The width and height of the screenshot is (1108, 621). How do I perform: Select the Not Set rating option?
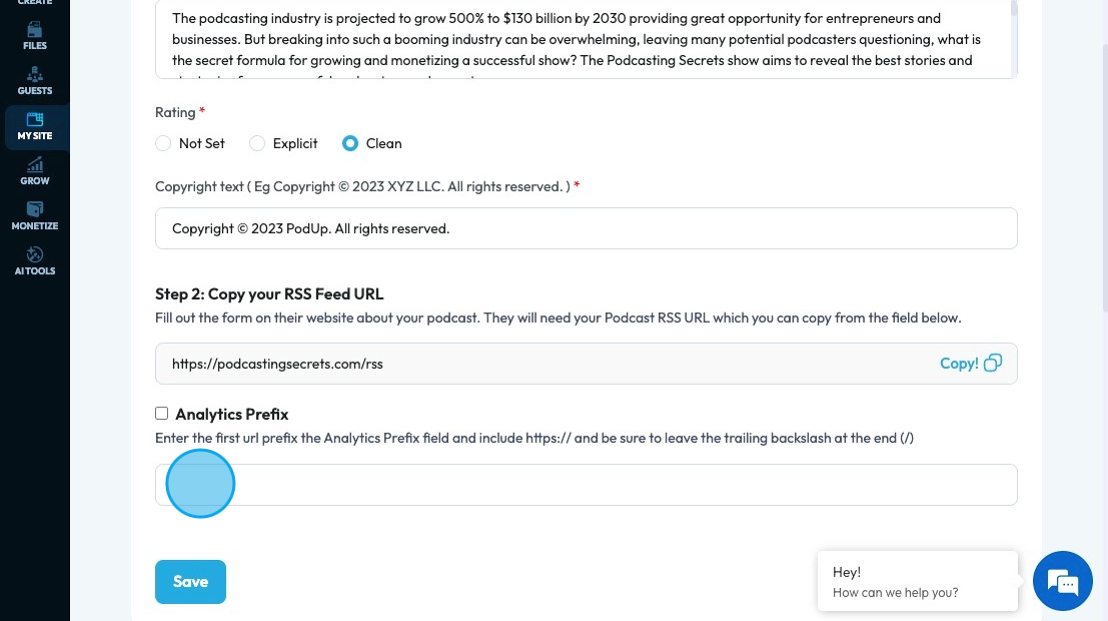click(164, 144)
